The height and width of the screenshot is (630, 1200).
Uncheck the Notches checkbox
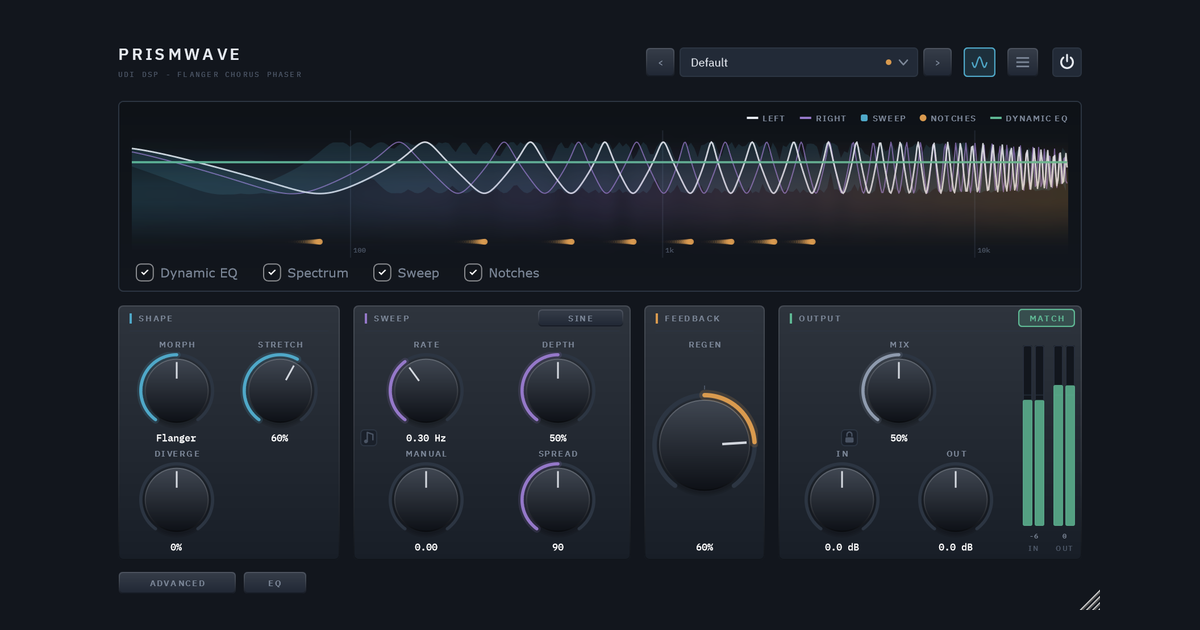point(473,272)
